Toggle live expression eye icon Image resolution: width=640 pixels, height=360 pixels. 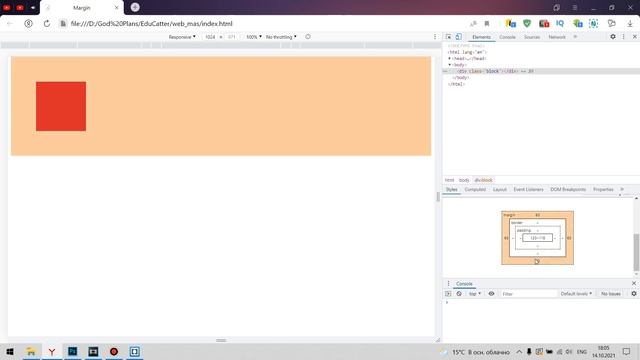tap(491, 294)
